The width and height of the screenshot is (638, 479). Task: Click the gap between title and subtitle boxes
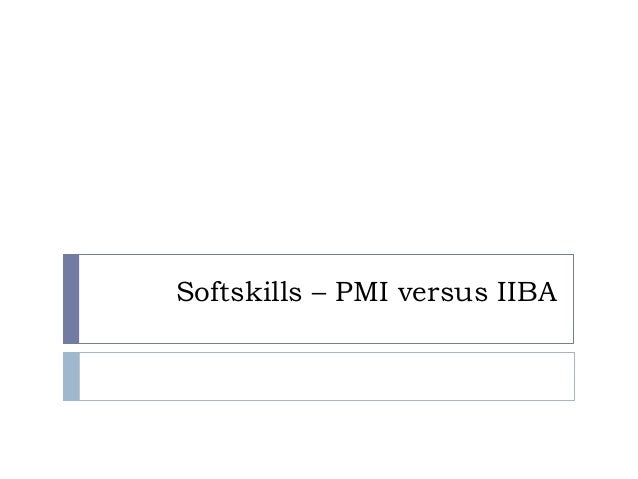[x=320, y=347]
